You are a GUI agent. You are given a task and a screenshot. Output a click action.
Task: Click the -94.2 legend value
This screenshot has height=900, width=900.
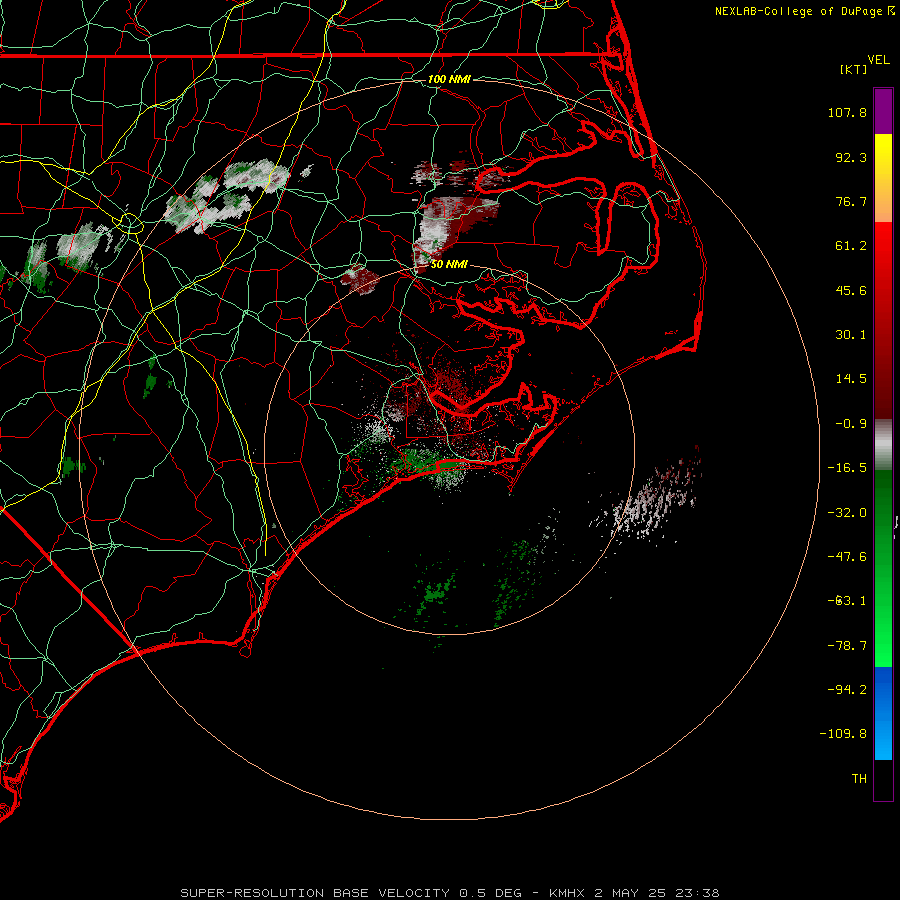(x=847, y=690)
